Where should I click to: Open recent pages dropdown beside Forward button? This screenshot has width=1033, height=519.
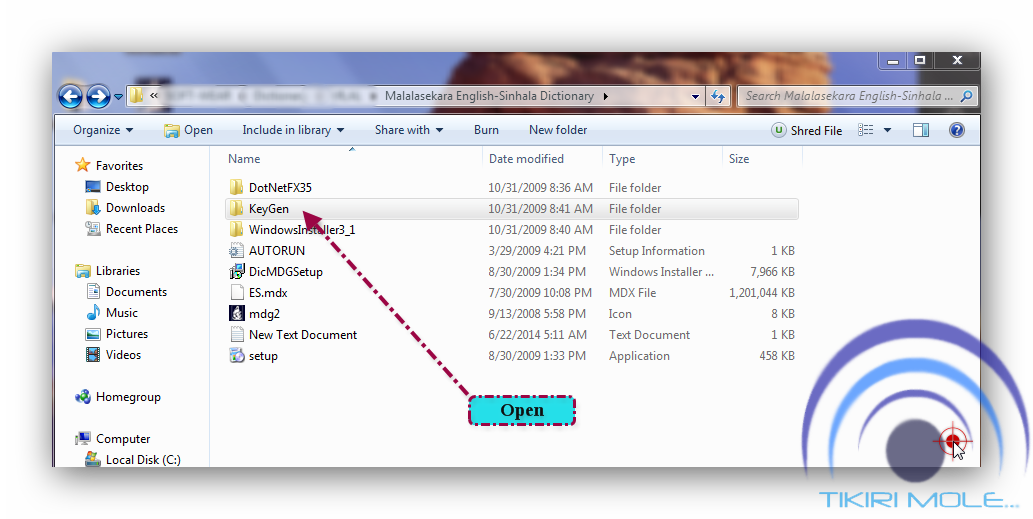[118, 97]
